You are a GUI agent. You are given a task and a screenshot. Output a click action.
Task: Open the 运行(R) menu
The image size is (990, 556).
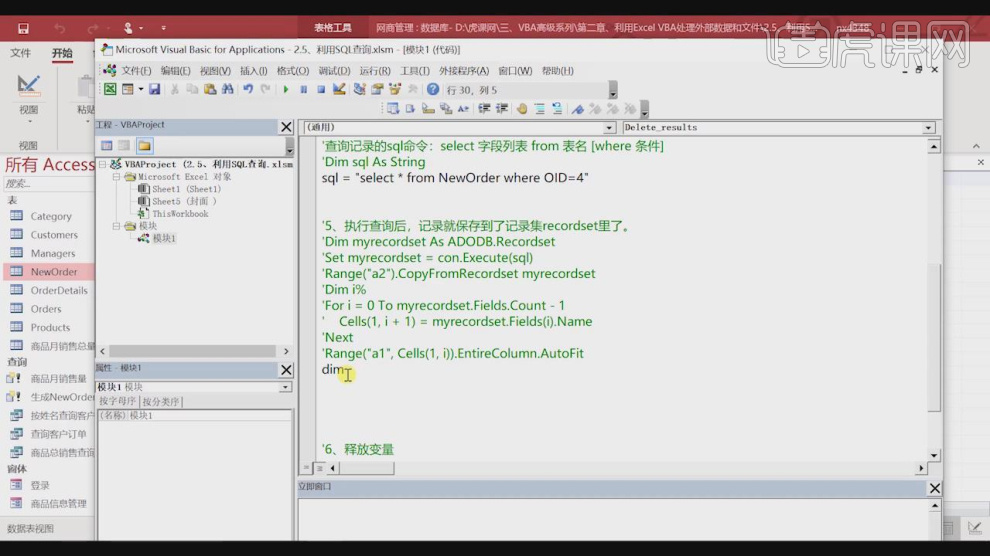pos(374,71)
